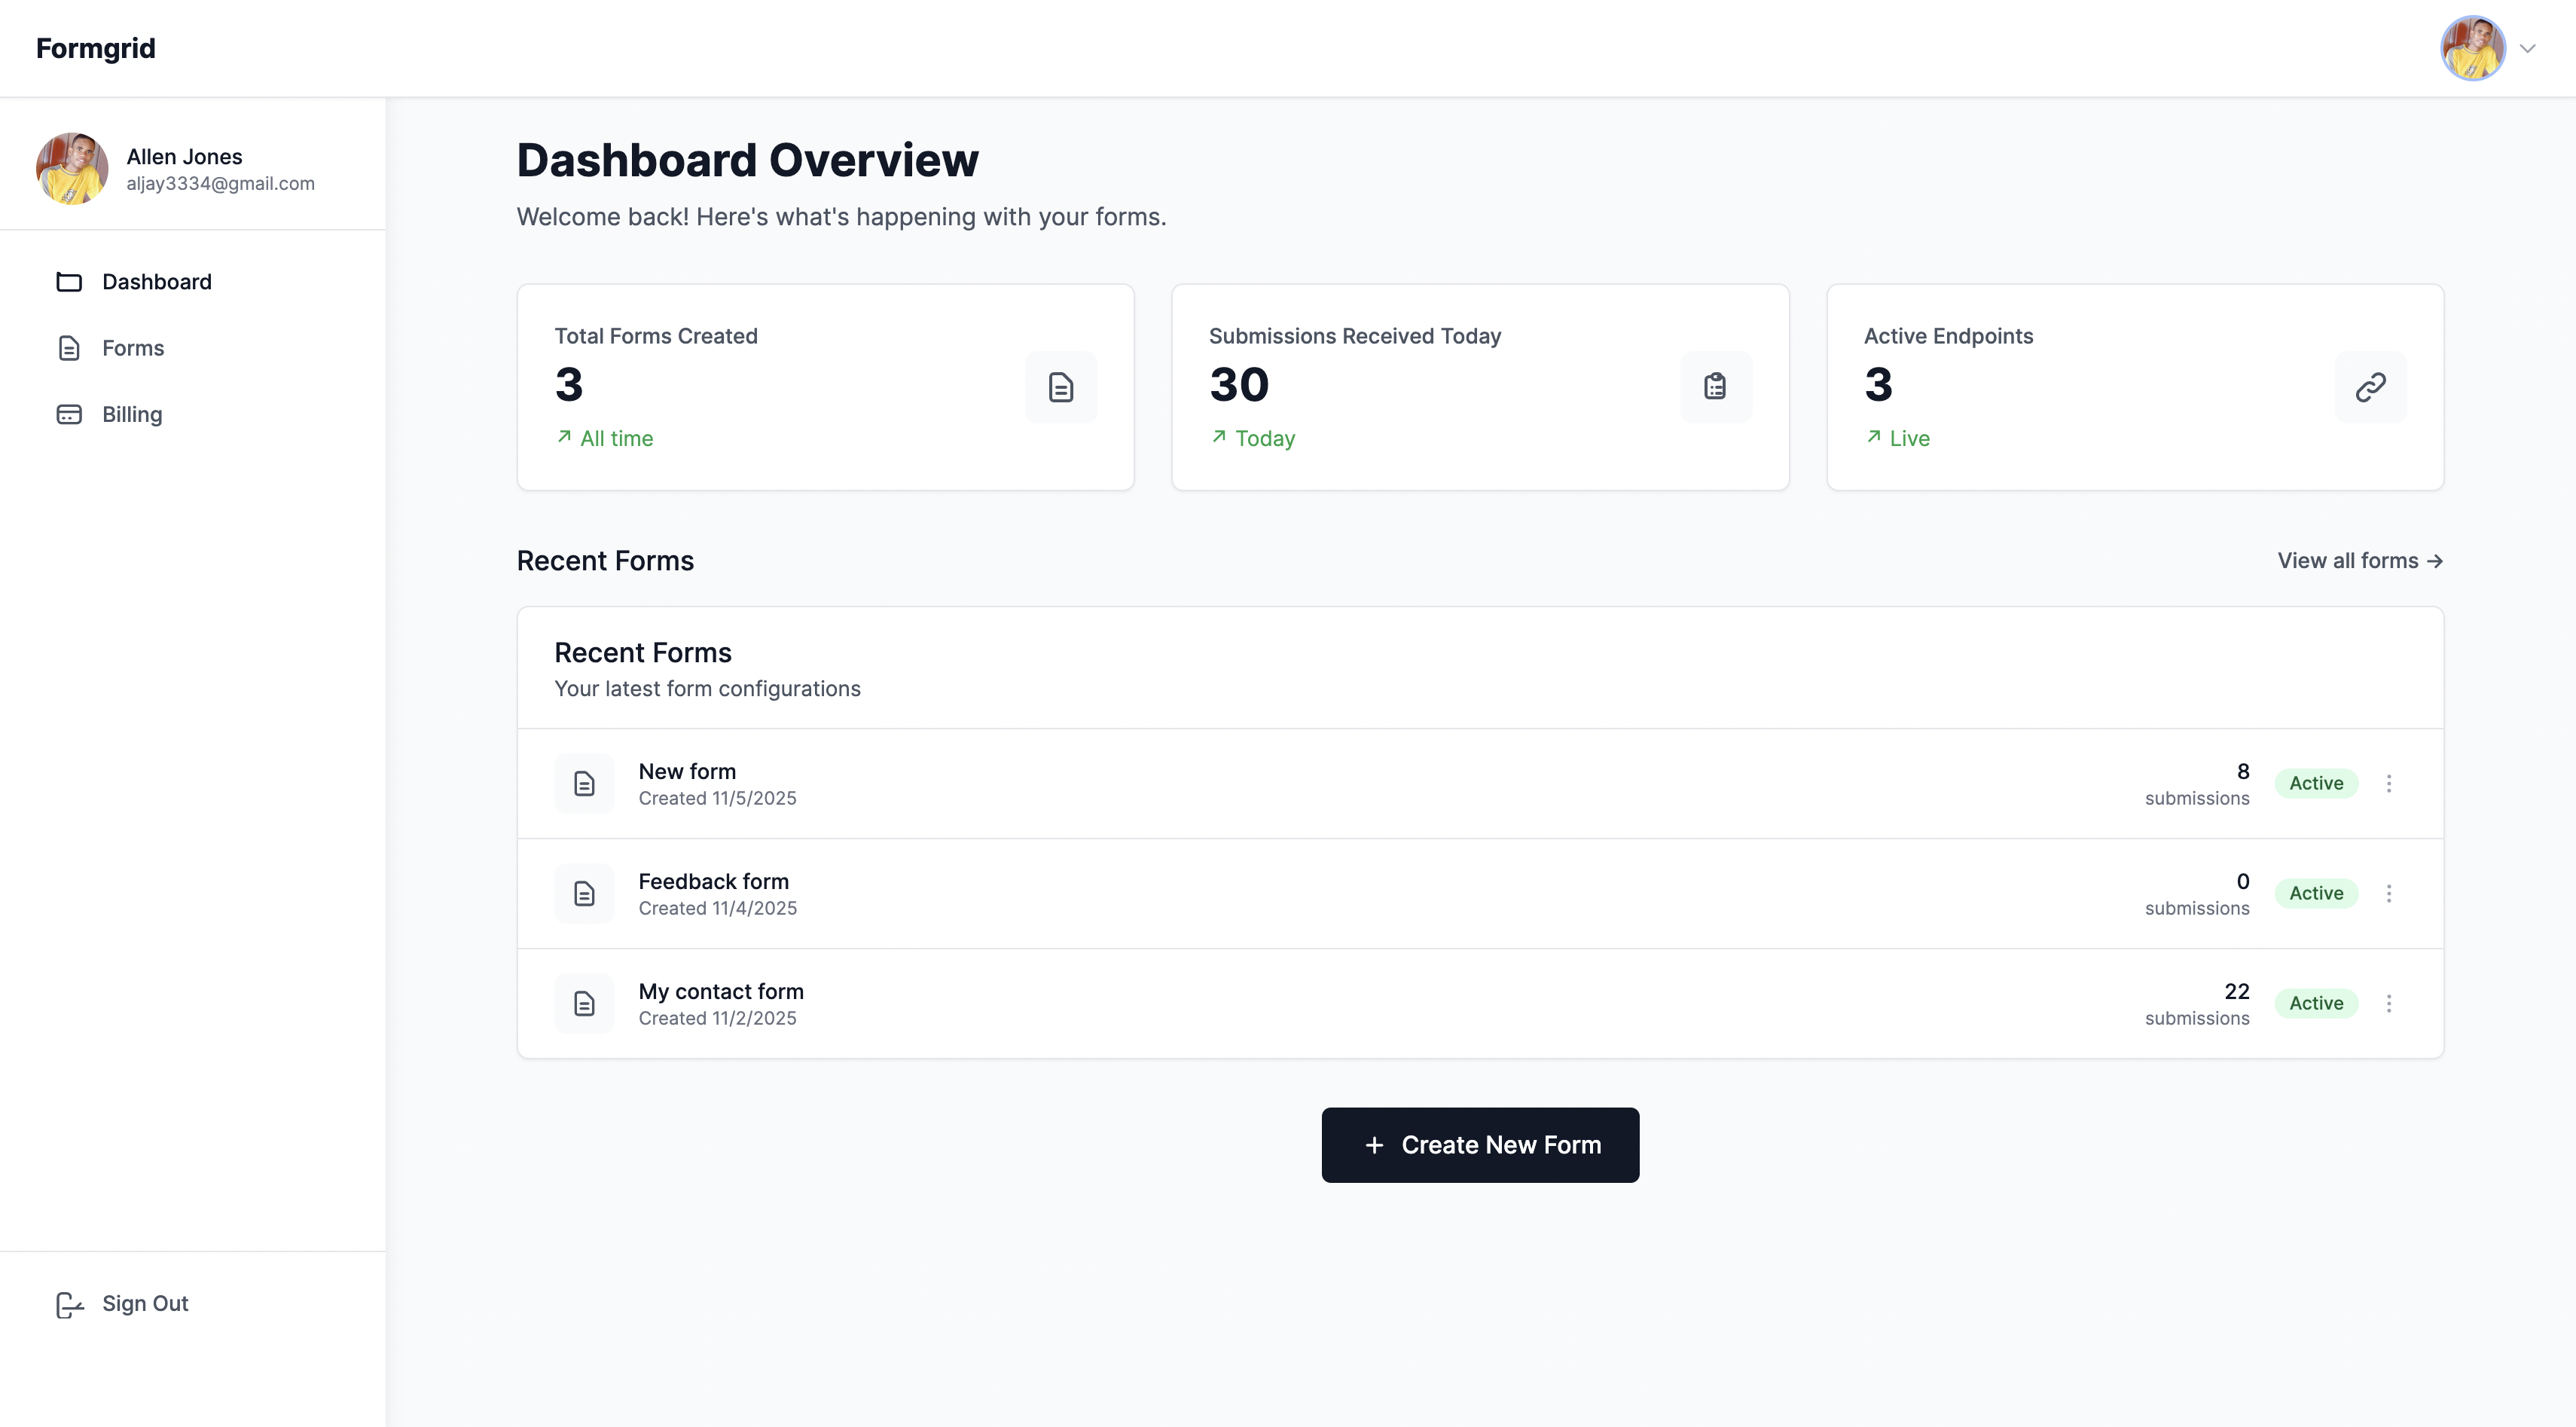The image size is (2576, 1427).
Task: Open the options menu for Feedback form
Action: (2390, 893)
